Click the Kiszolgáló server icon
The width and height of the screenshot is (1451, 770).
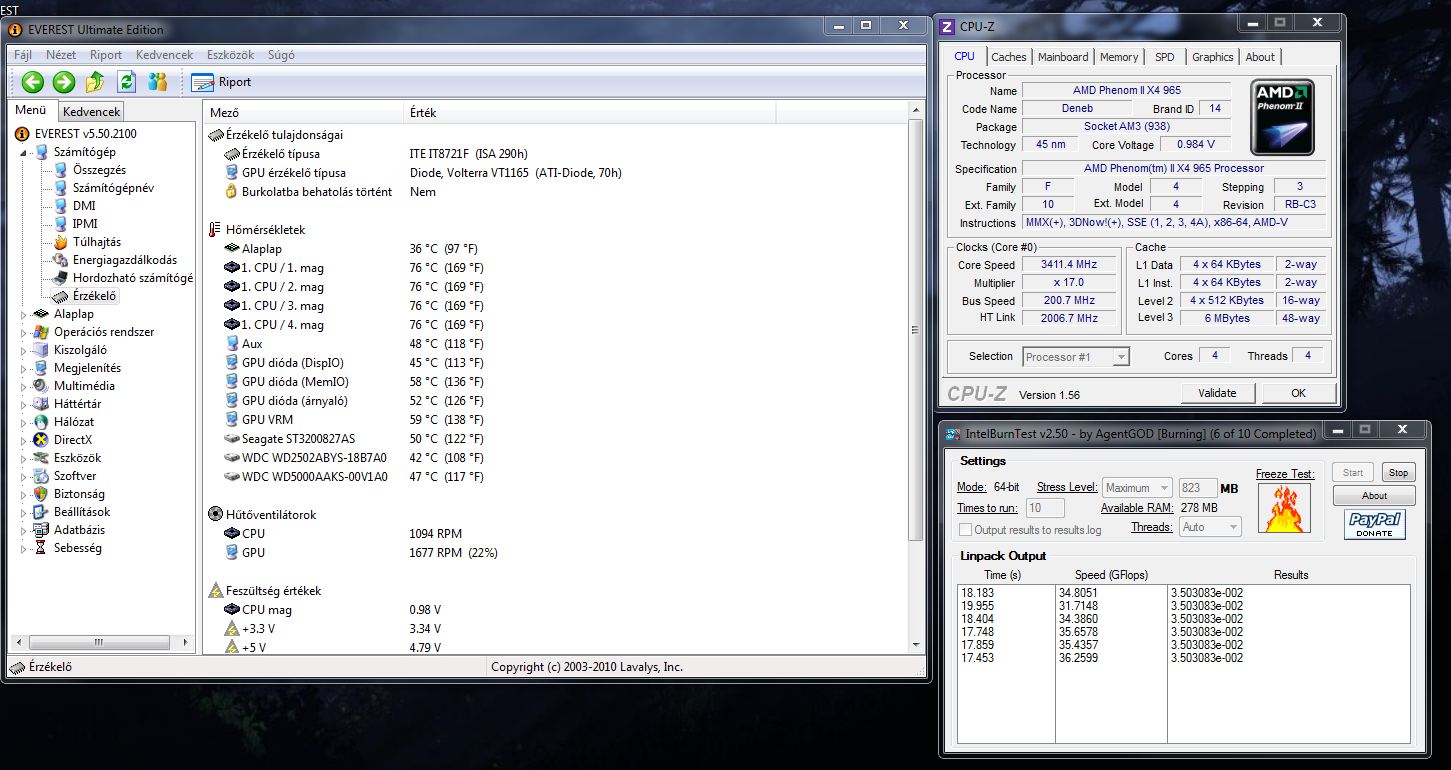point(41,350)
